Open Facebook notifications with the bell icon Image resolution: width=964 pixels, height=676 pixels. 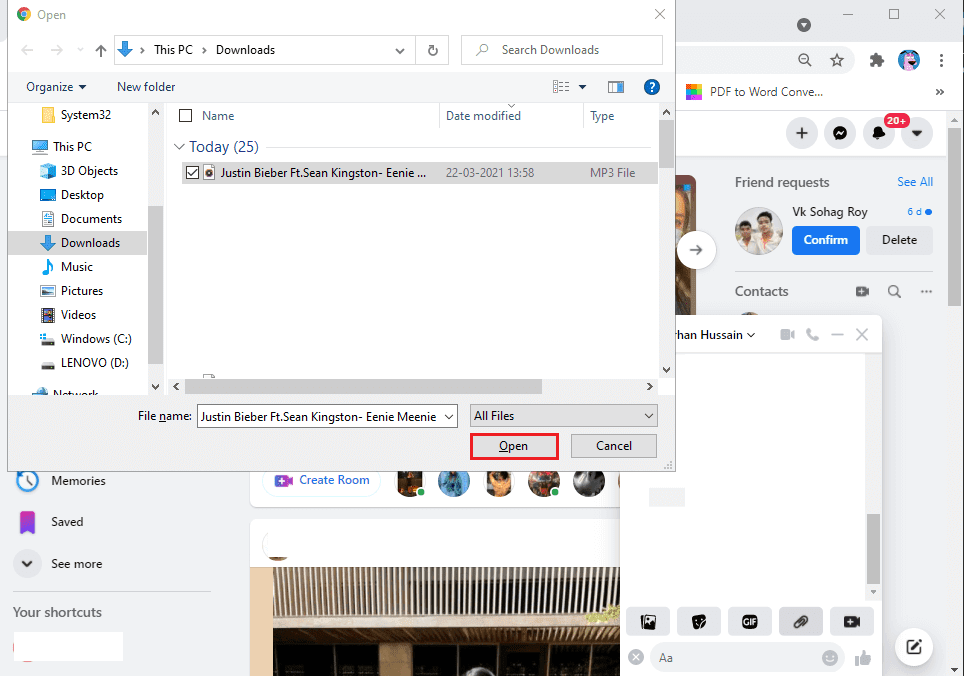(x=878, y=132)
